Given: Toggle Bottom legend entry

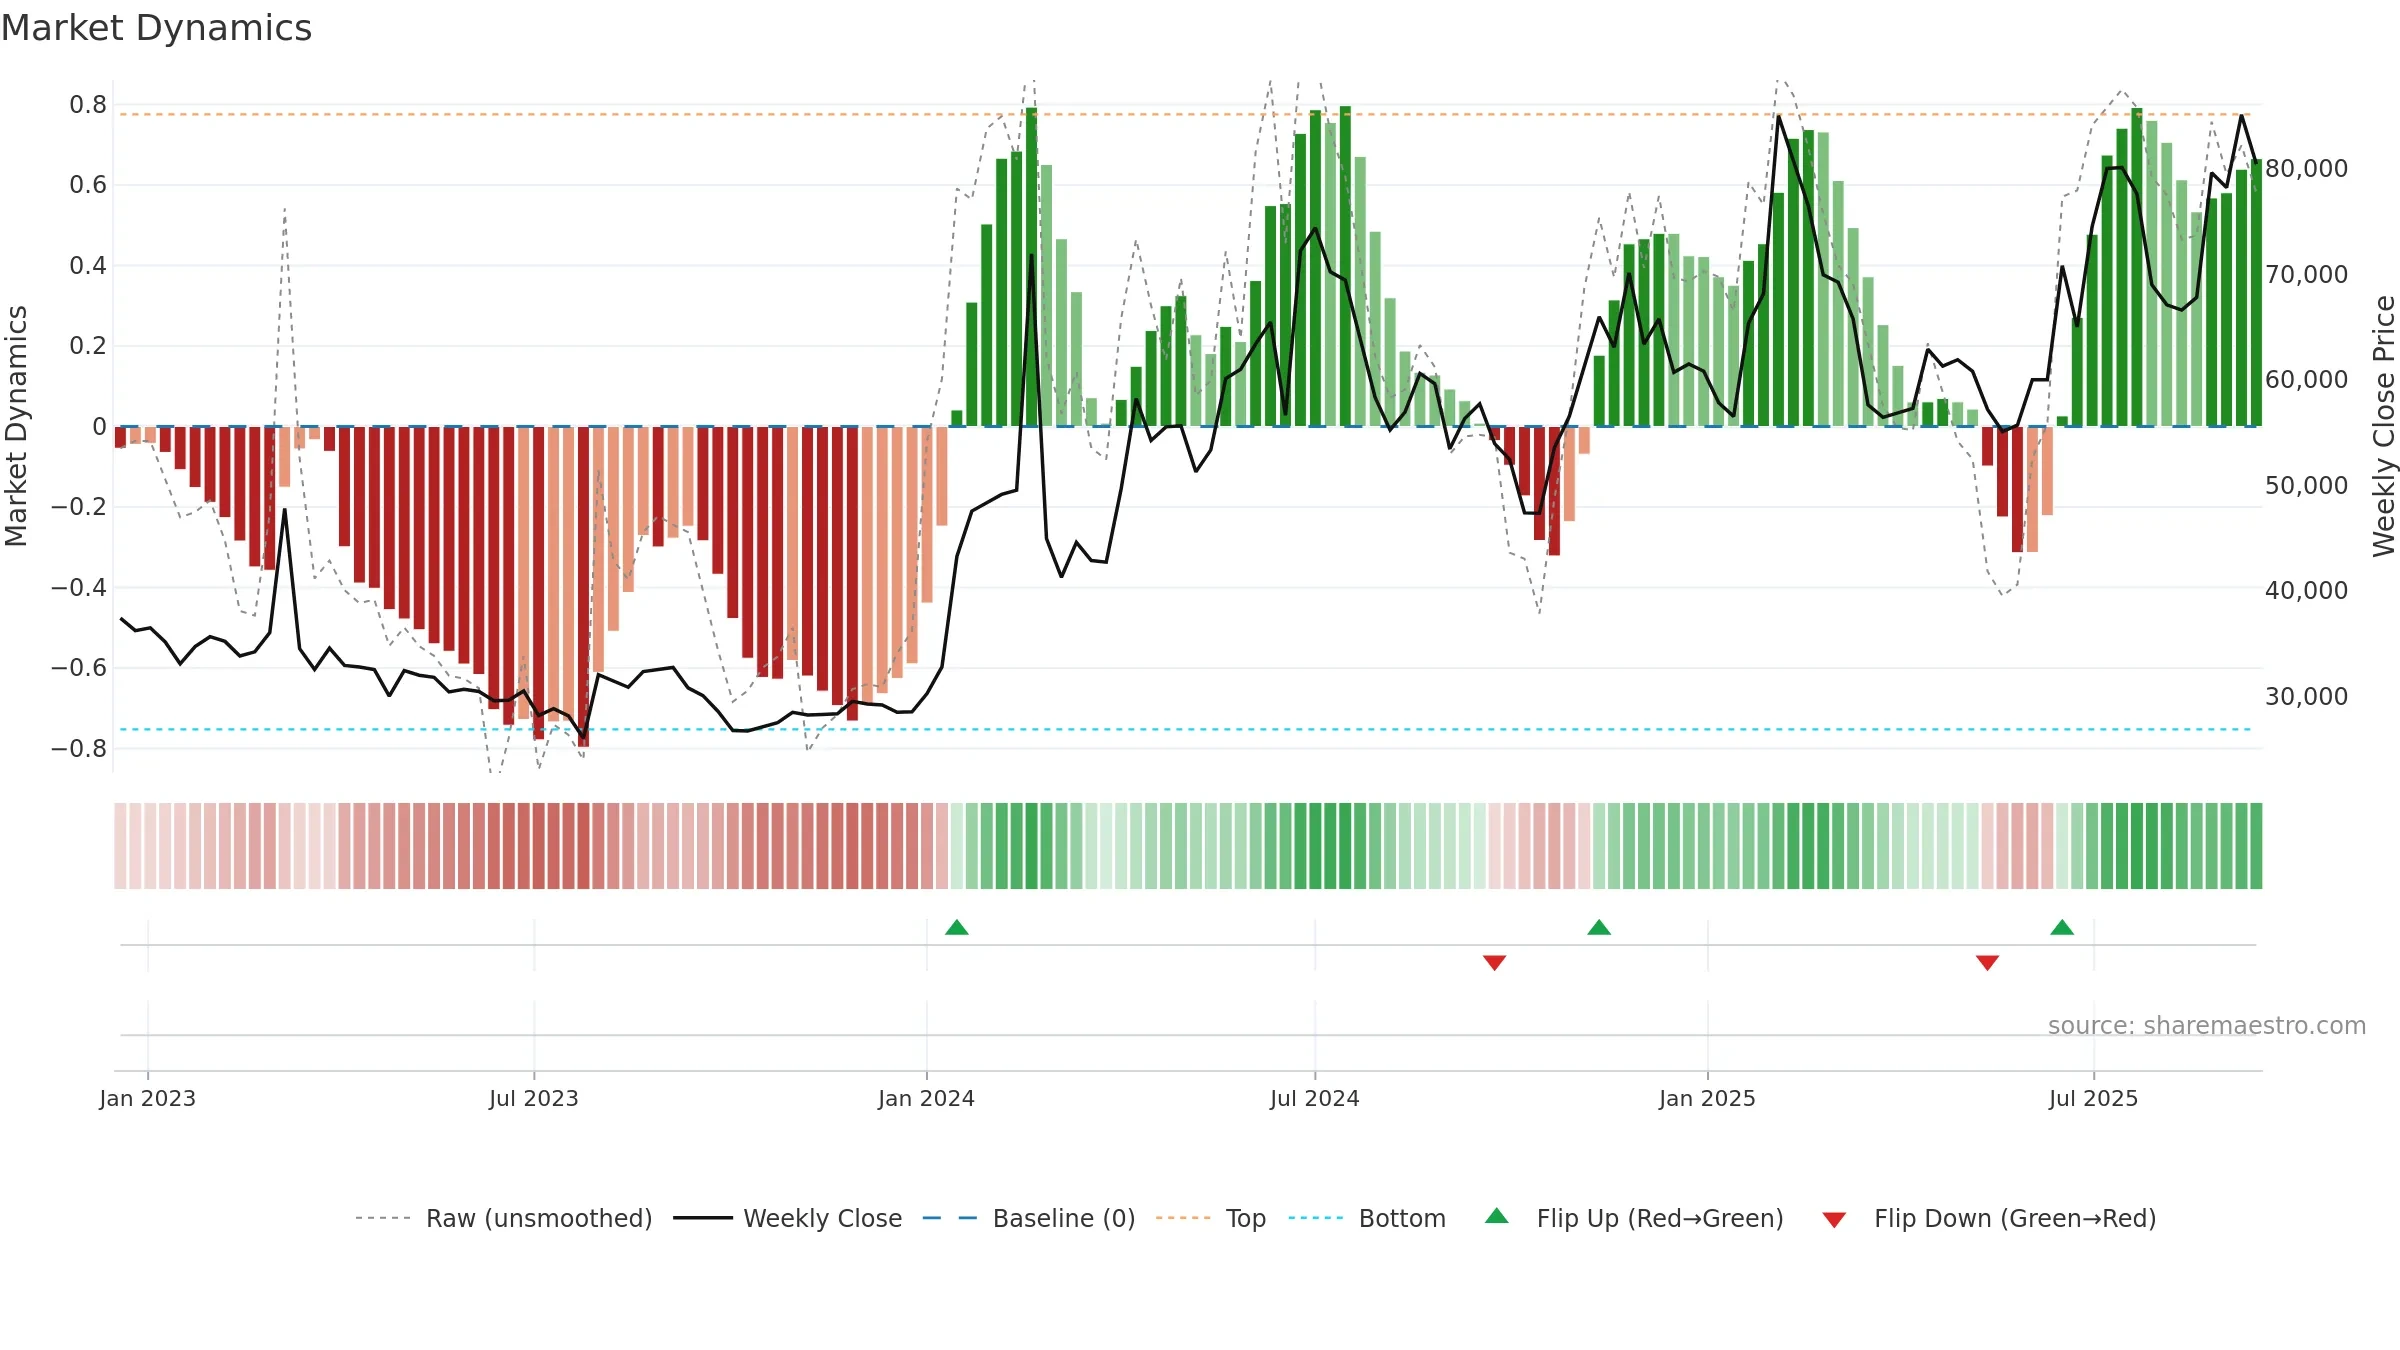Looking at the screenshot, I should tap(1367, 1218).
